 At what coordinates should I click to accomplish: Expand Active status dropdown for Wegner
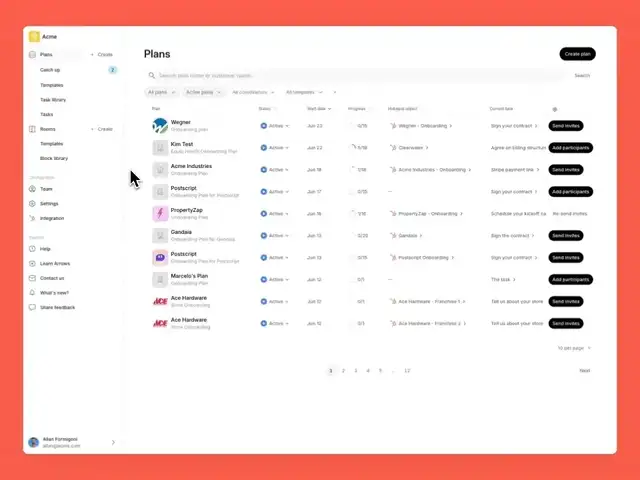pyautogui.click(x=275, y=126)
